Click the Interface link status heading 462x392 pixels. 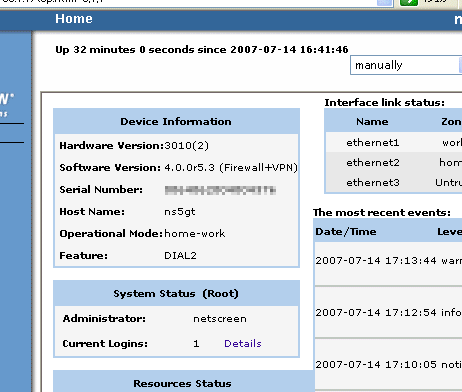coord(385,102)
